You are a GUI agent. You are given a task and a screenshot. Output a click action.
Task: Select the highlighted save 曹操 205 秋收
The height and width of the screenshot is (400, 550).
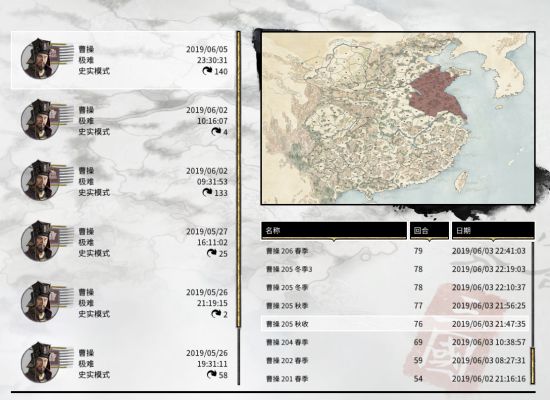(395, 324)
